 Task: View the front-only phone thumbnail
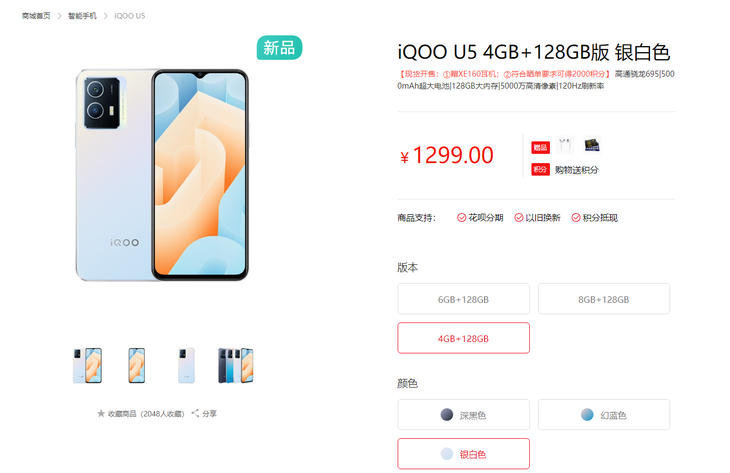(136, 365)
